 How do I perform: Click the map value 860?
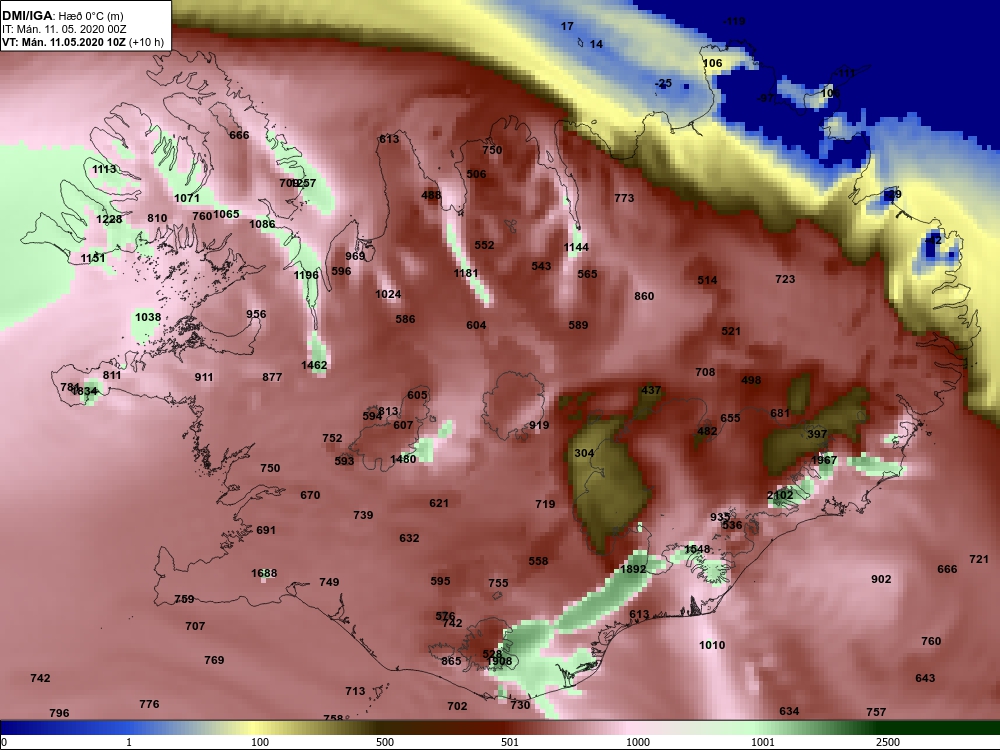644,297
